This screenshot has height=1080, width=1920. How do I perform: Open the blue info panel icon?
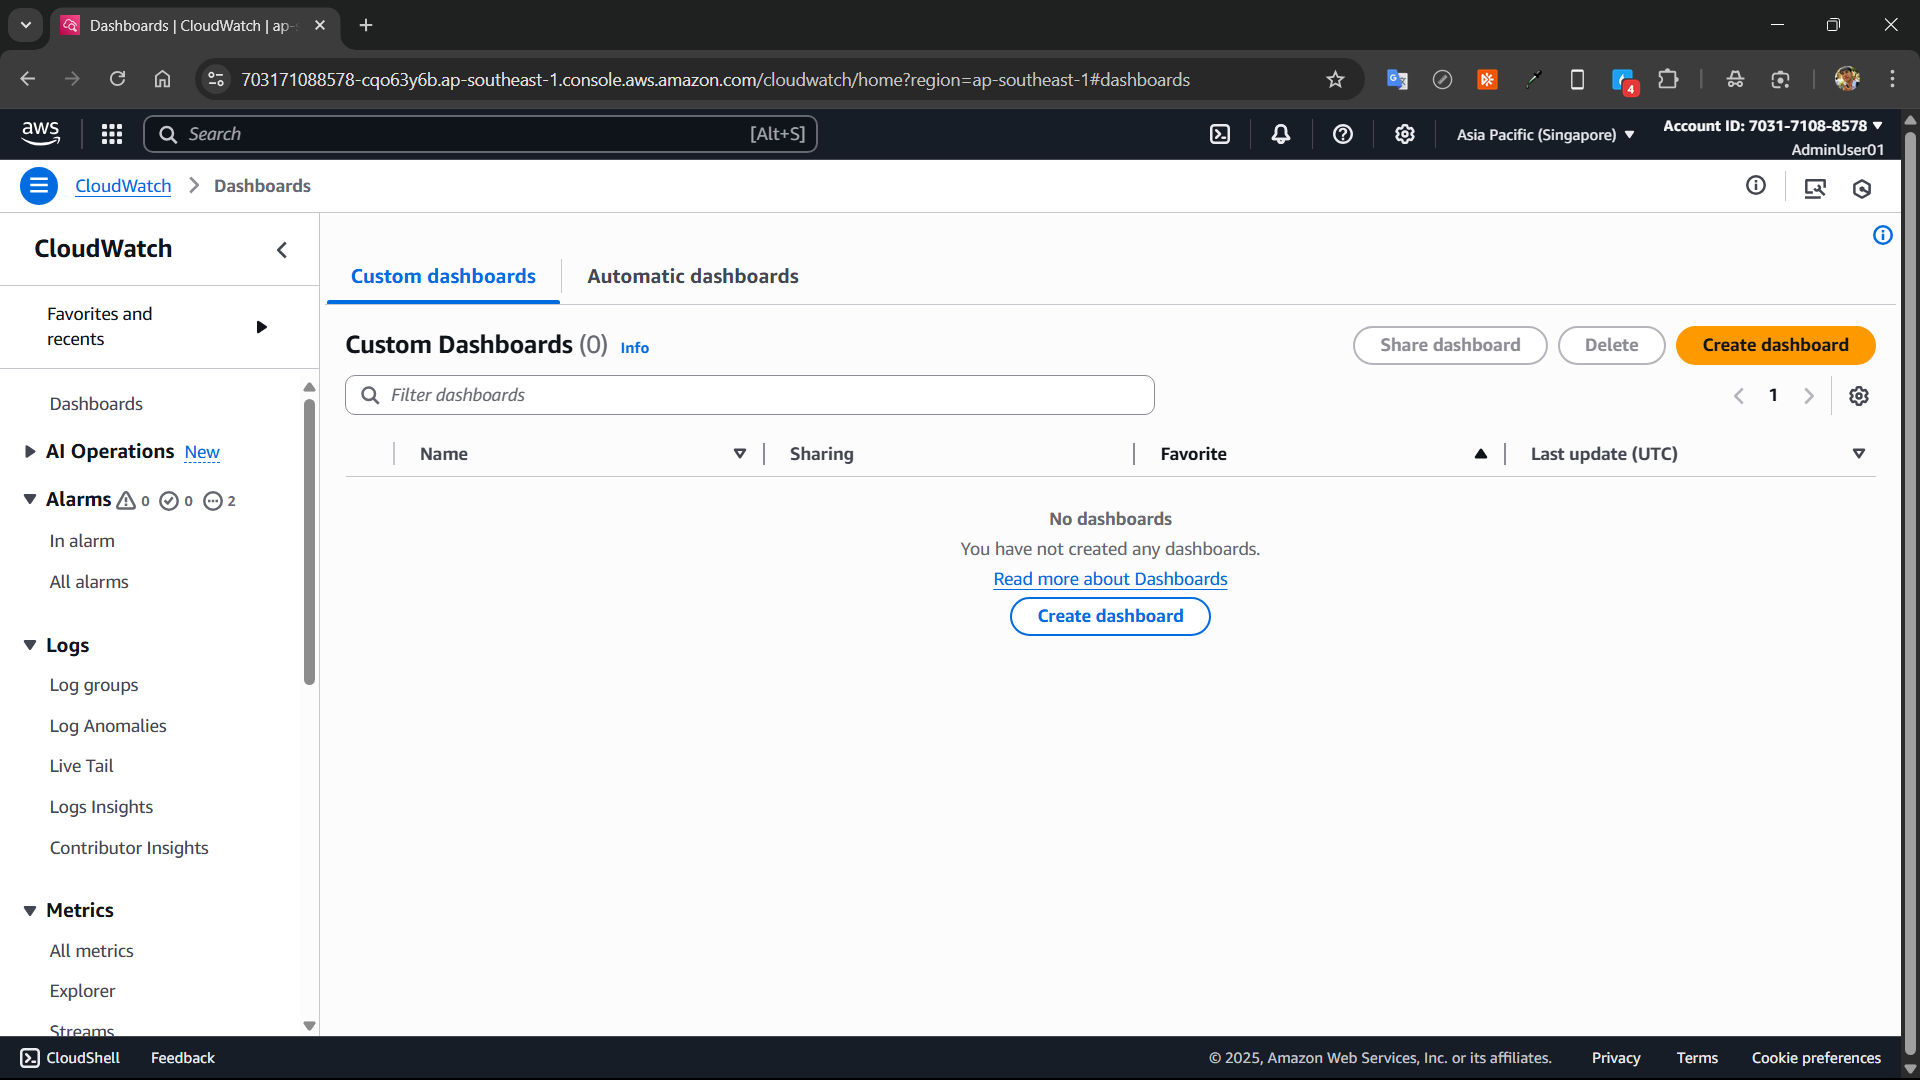1883,235
